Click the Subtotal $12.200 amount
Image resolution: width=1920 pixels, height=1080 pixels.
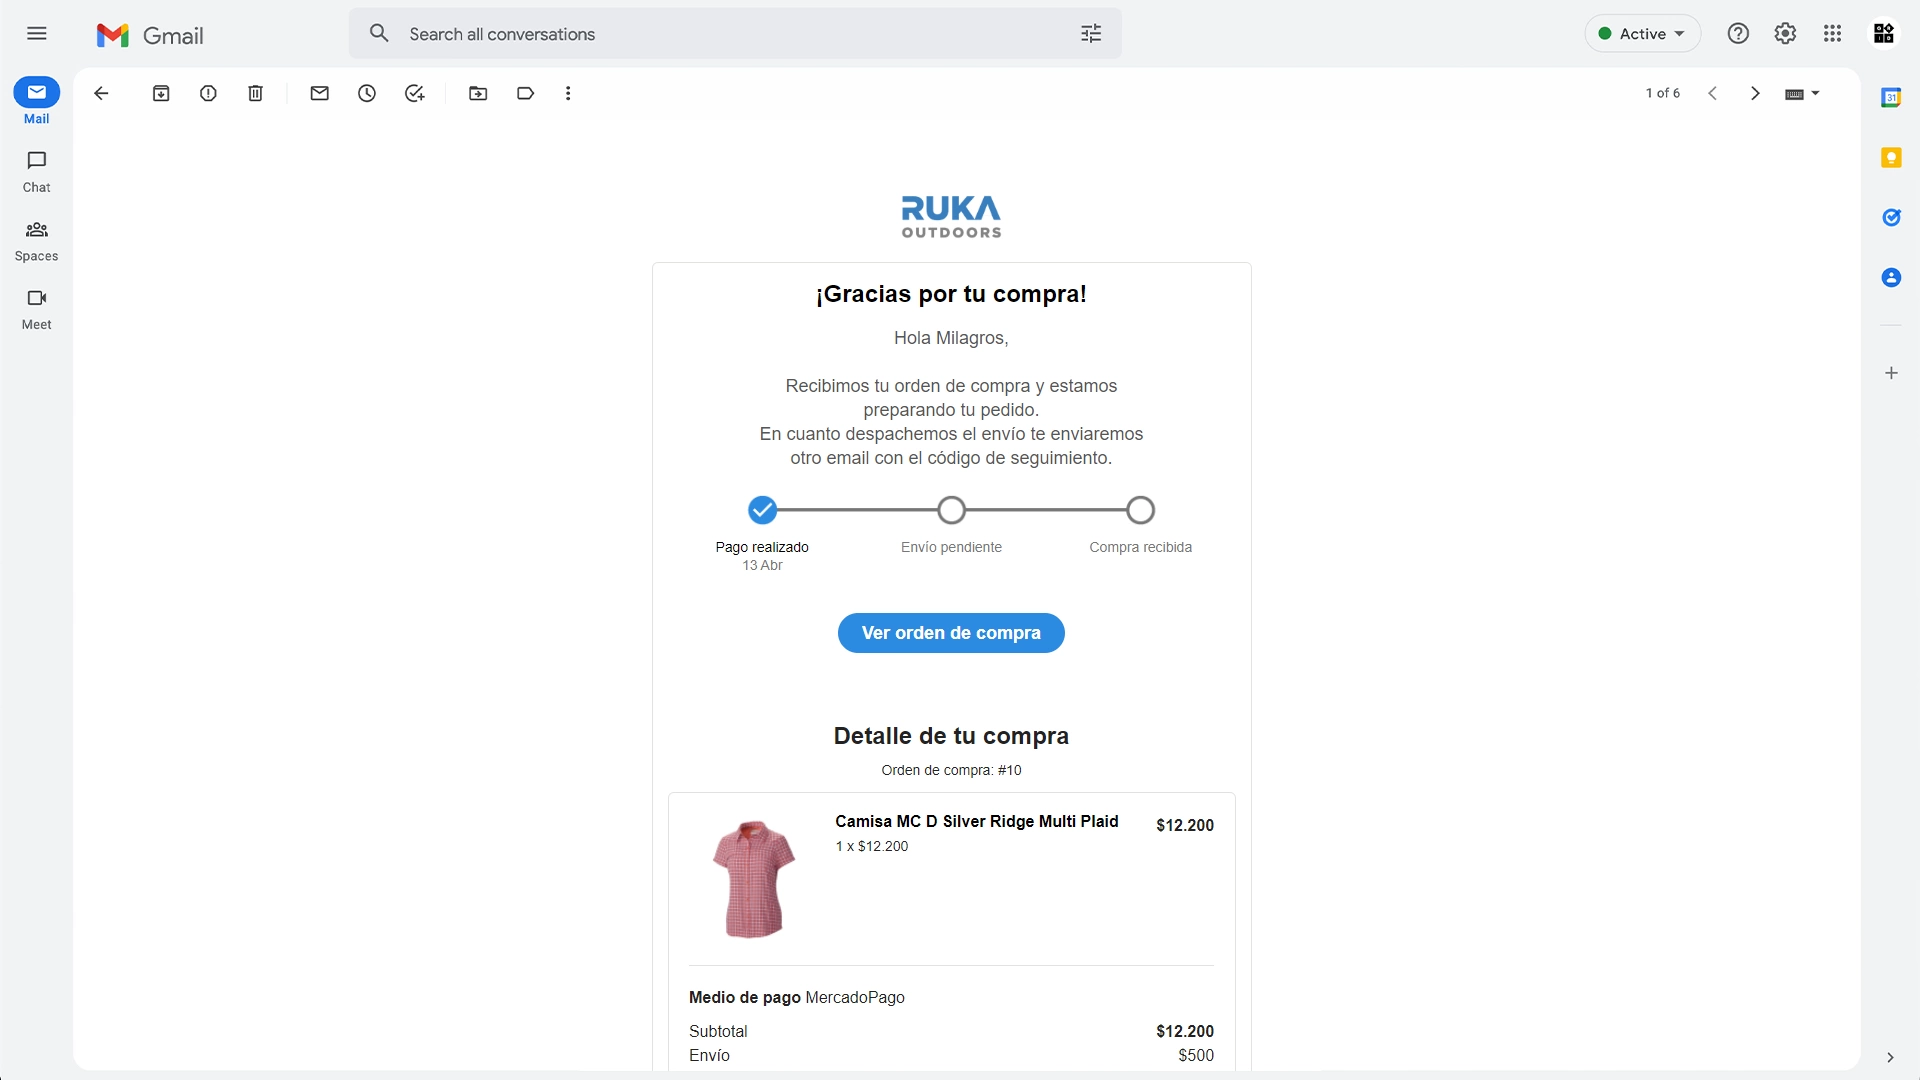pos(1185,1031)
